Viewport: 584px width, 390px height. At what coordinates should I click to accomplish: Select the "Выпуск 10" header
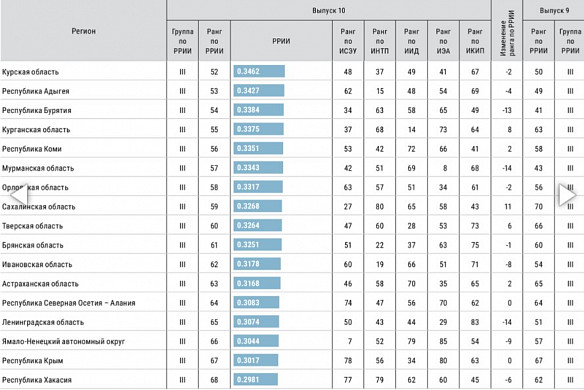click(329, 10)
